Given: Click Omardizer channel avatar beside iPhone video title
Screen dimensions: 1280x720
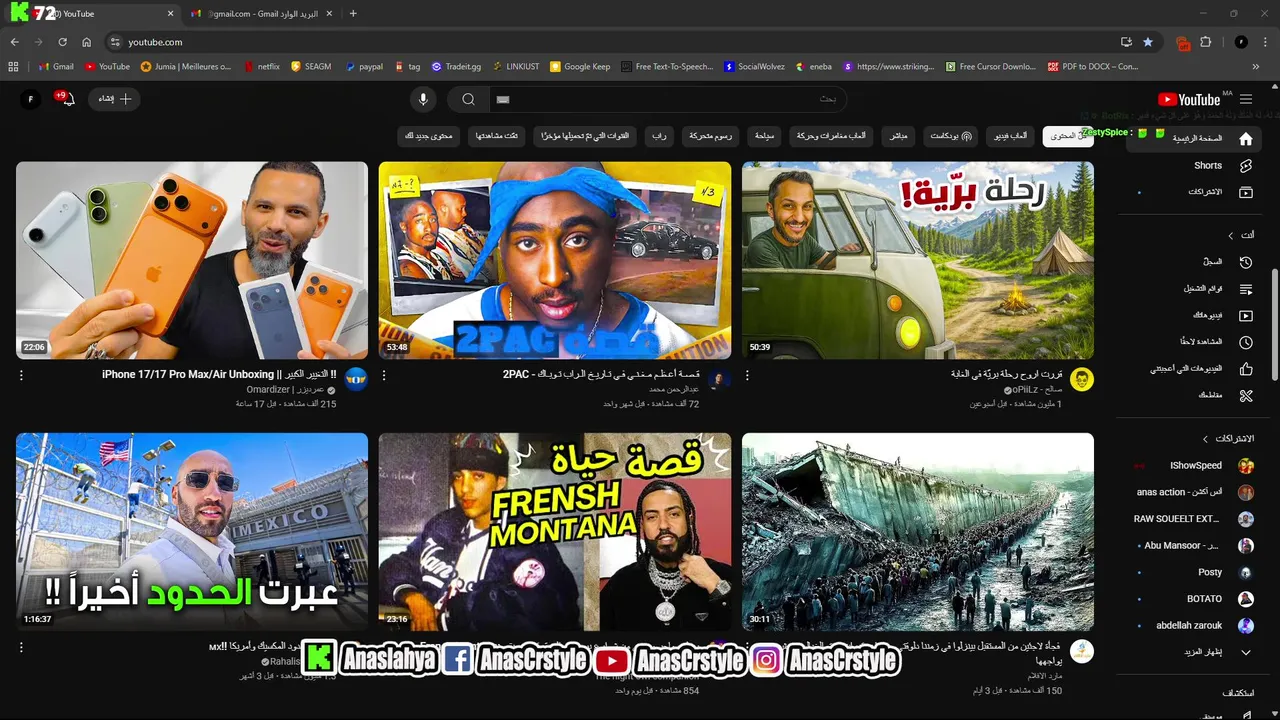Looking at the screenshot, I should click(356, 379).
